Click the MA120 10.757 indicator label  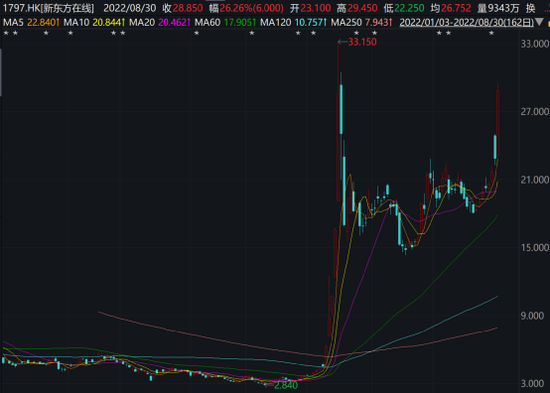[294, 22]
